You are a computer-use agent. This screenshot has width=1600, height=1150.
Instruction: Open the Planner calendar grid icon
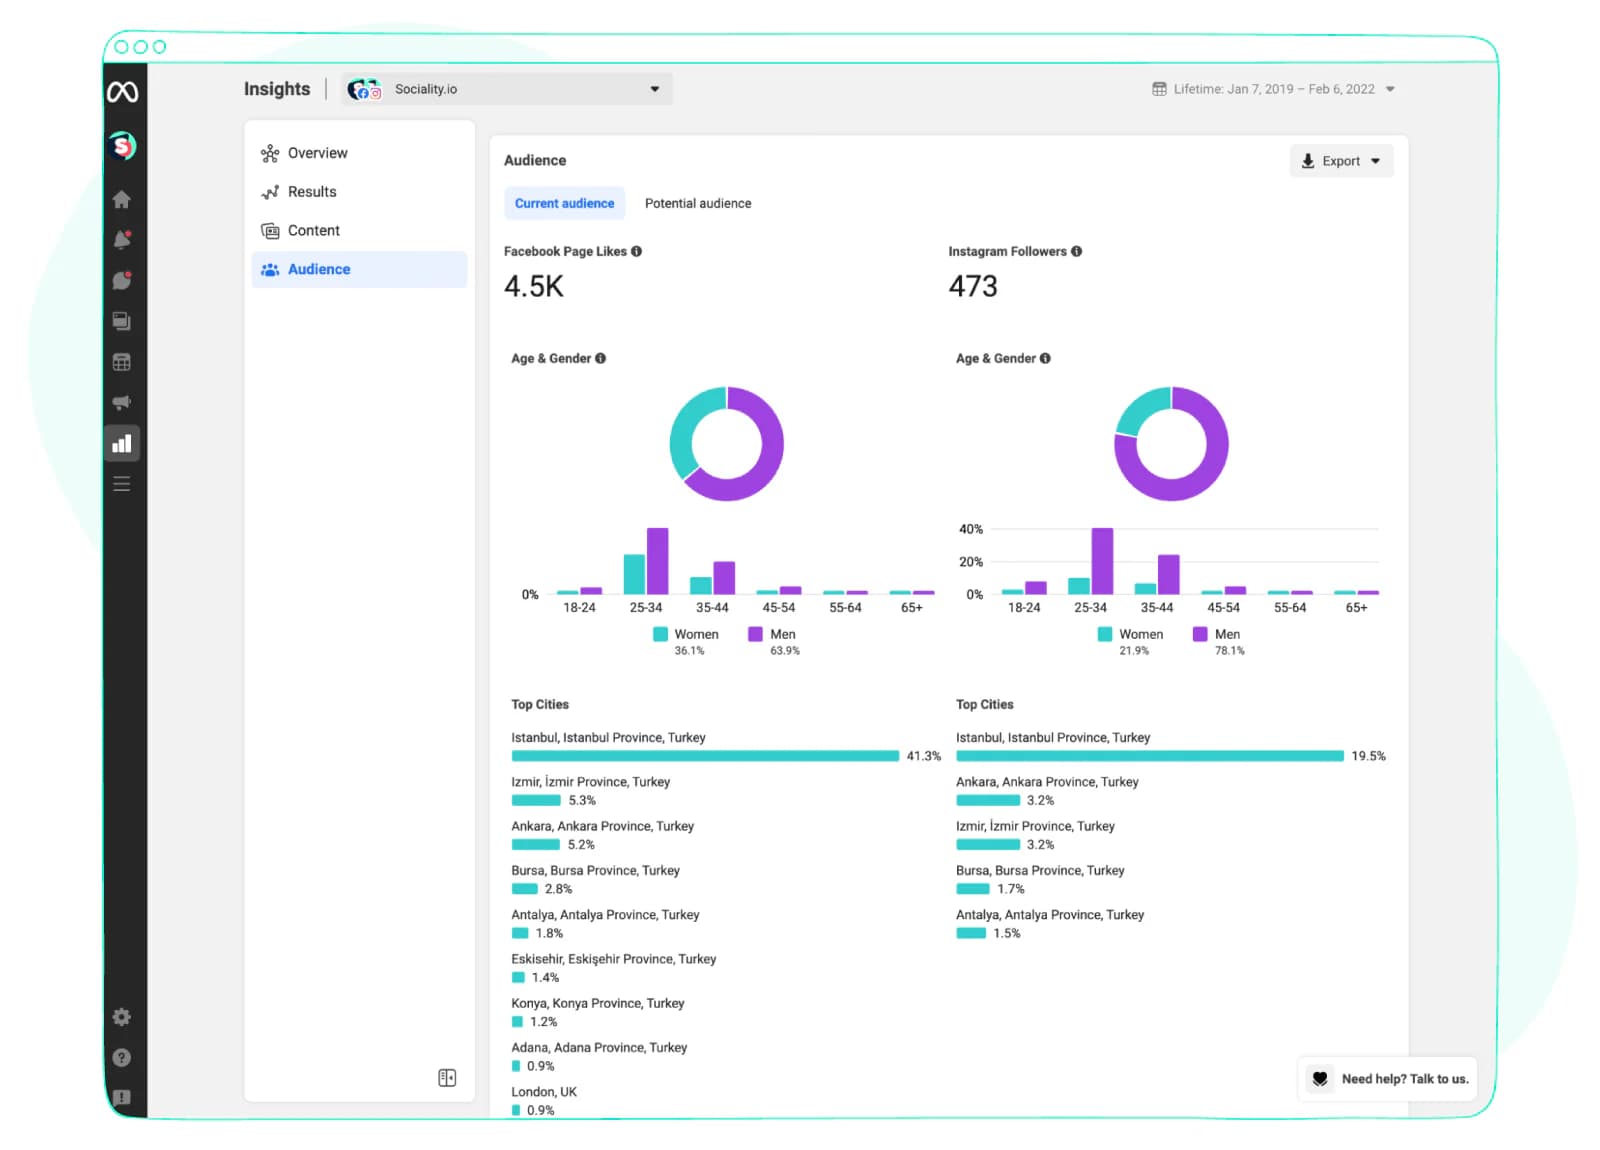click(x=122, y=362)
